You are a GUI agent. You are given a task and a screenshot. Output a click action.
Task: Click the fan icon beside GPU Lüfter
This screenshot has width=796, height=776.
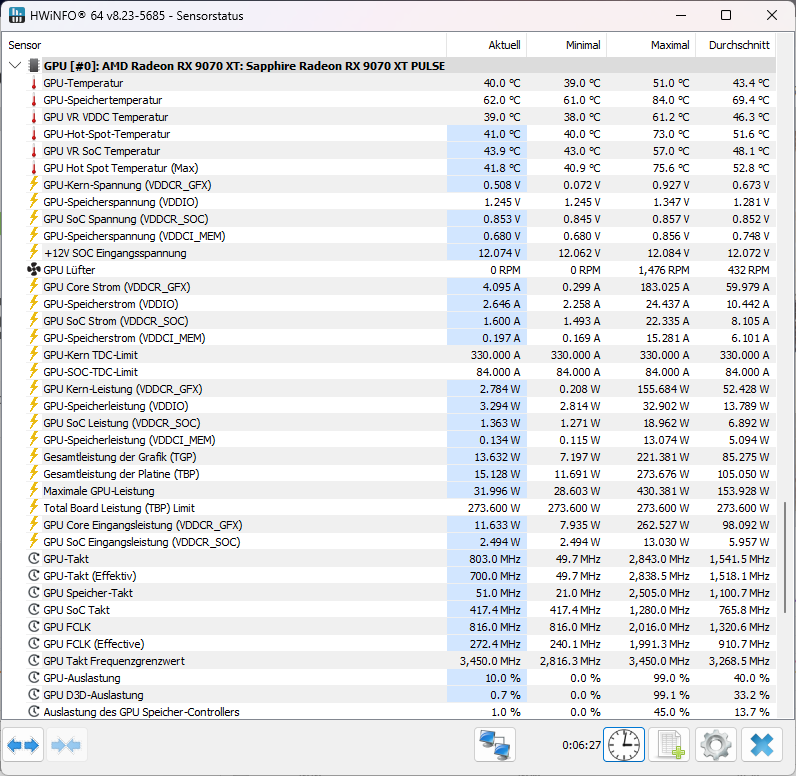pos(34,269)
